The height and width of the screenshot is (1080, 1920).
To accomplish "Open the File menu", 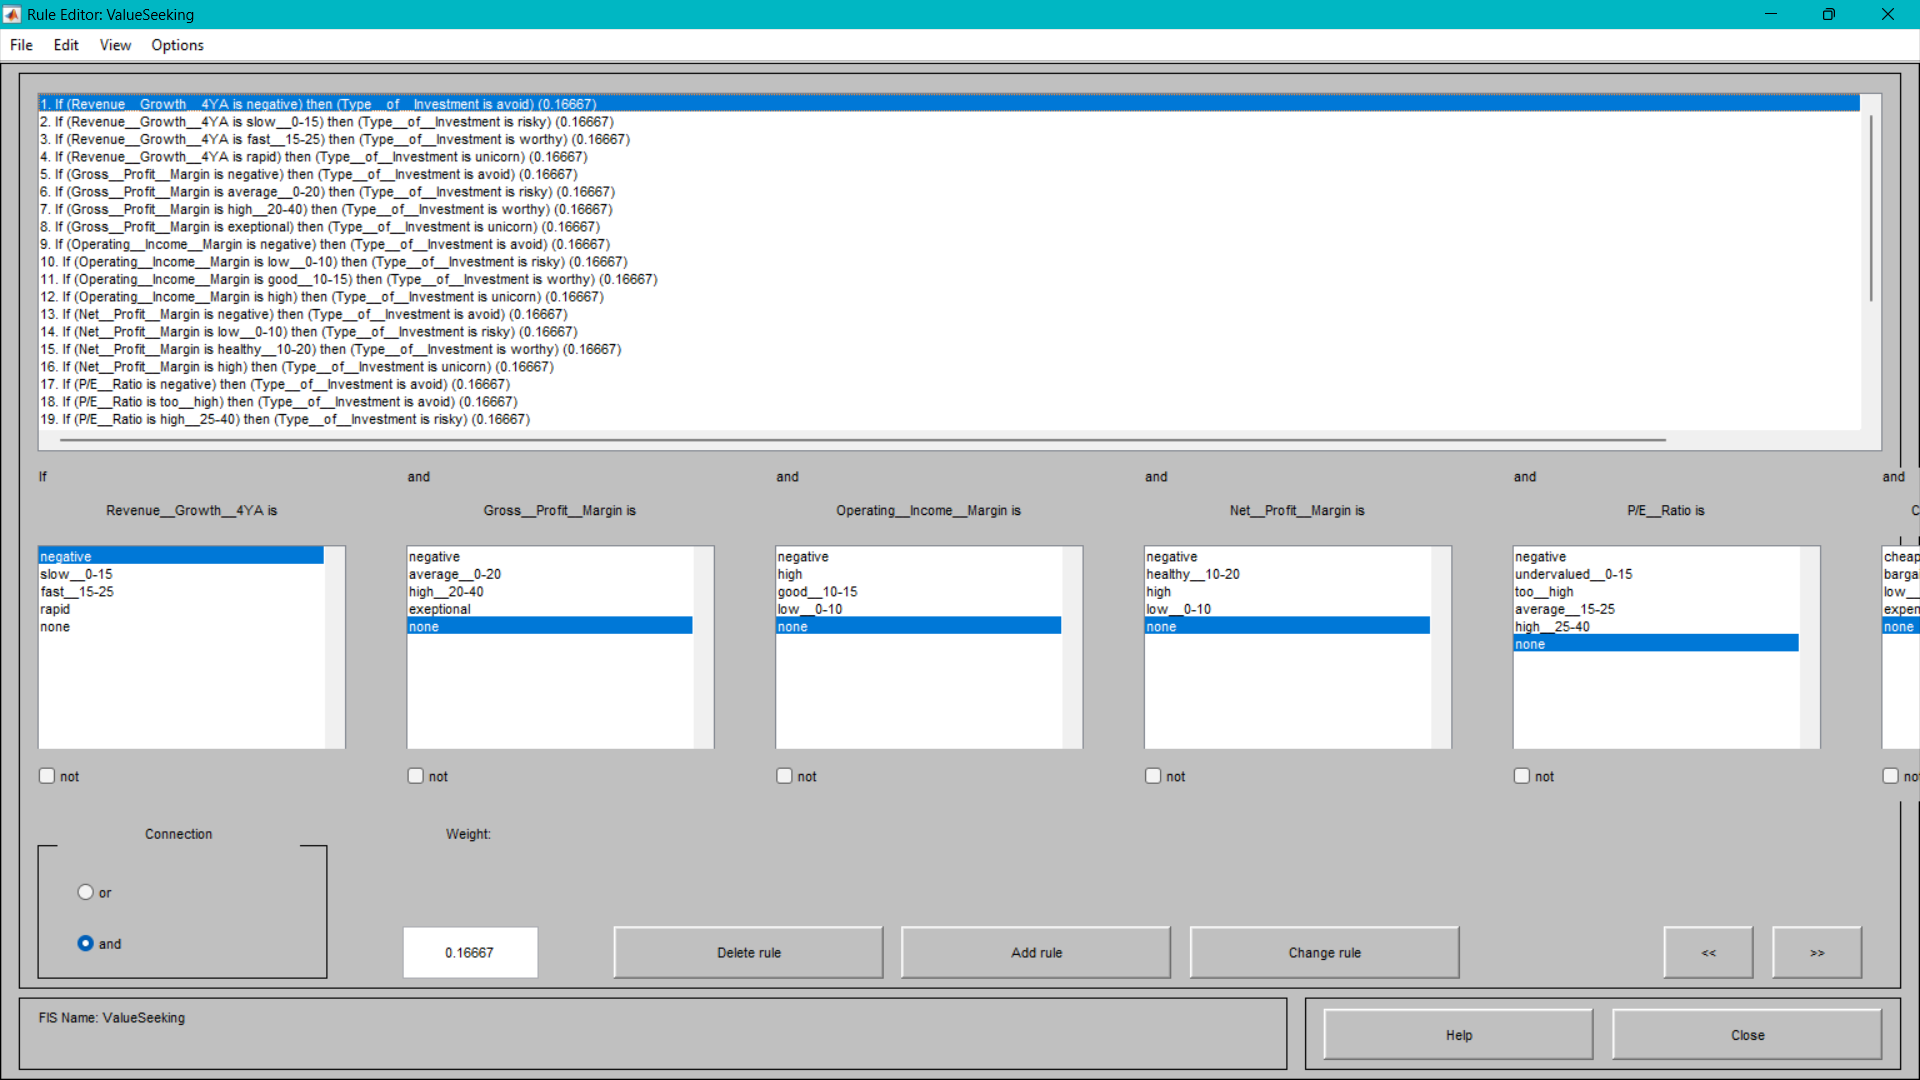I will [x=21, y=45].
